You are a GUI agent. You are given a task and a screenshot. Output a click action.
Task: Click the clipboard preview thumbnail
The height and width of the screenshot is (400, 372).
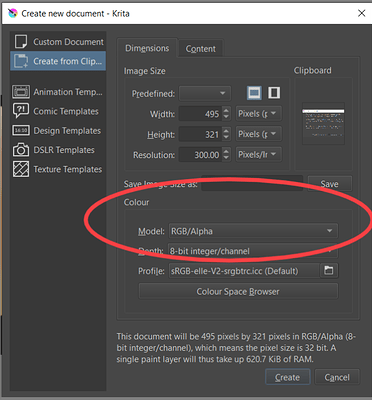point(323,124)
